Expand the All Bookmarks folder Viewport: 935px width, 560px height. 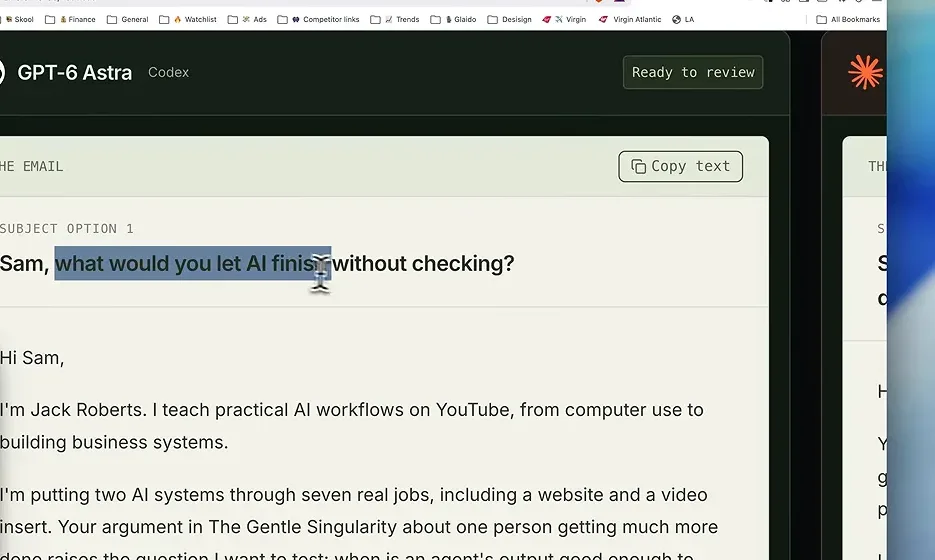coord(848,20)
